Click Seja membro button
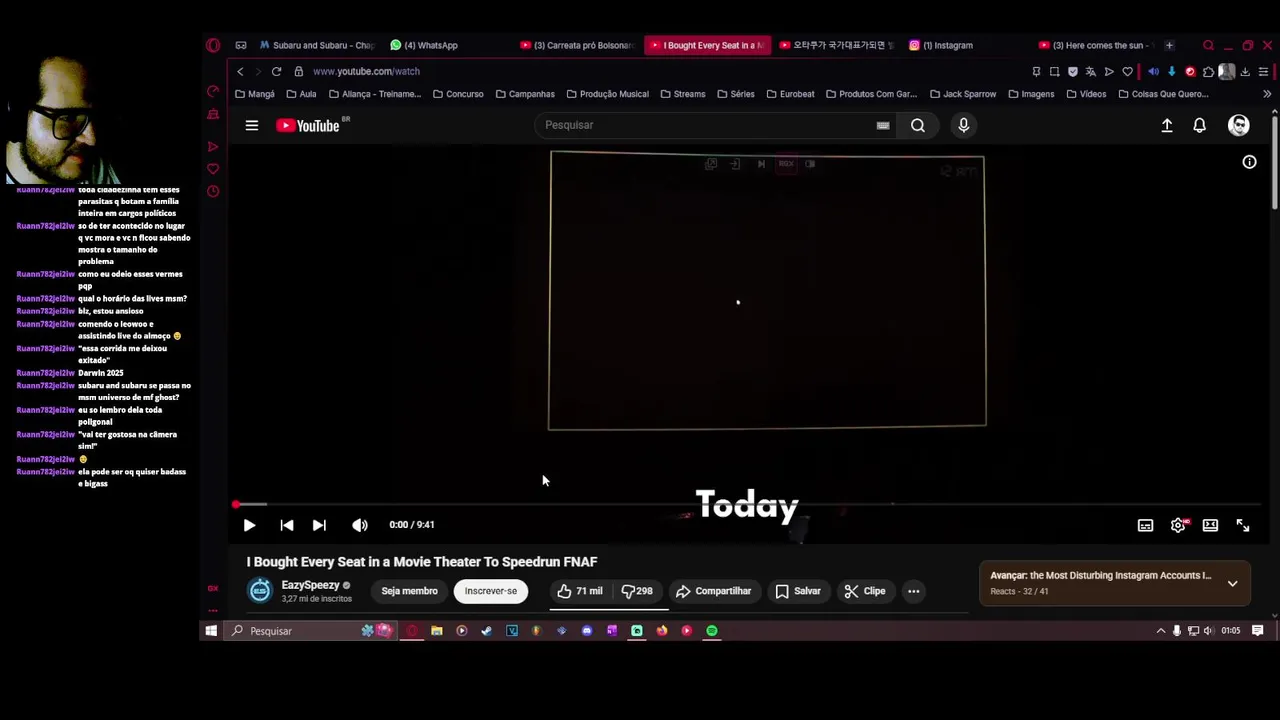1280x720 pixels. [409, 591]
